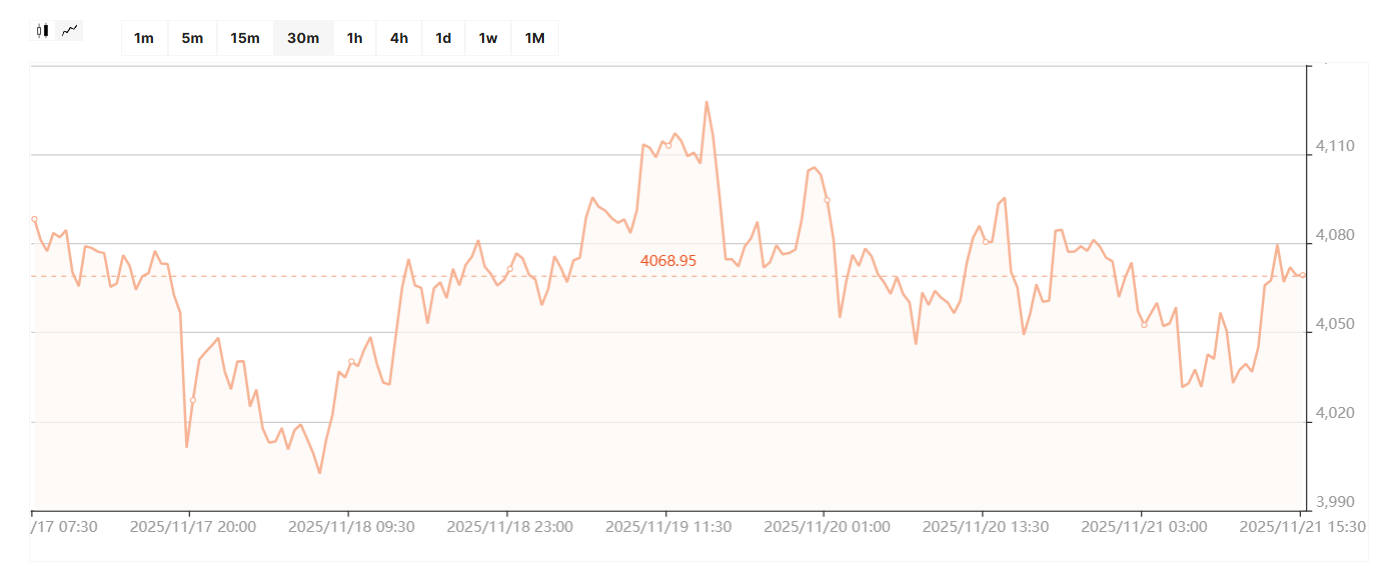This screenshot has height=565, width=1390.
Task: Select the line chart view icon
Action: tap(69, 31)
